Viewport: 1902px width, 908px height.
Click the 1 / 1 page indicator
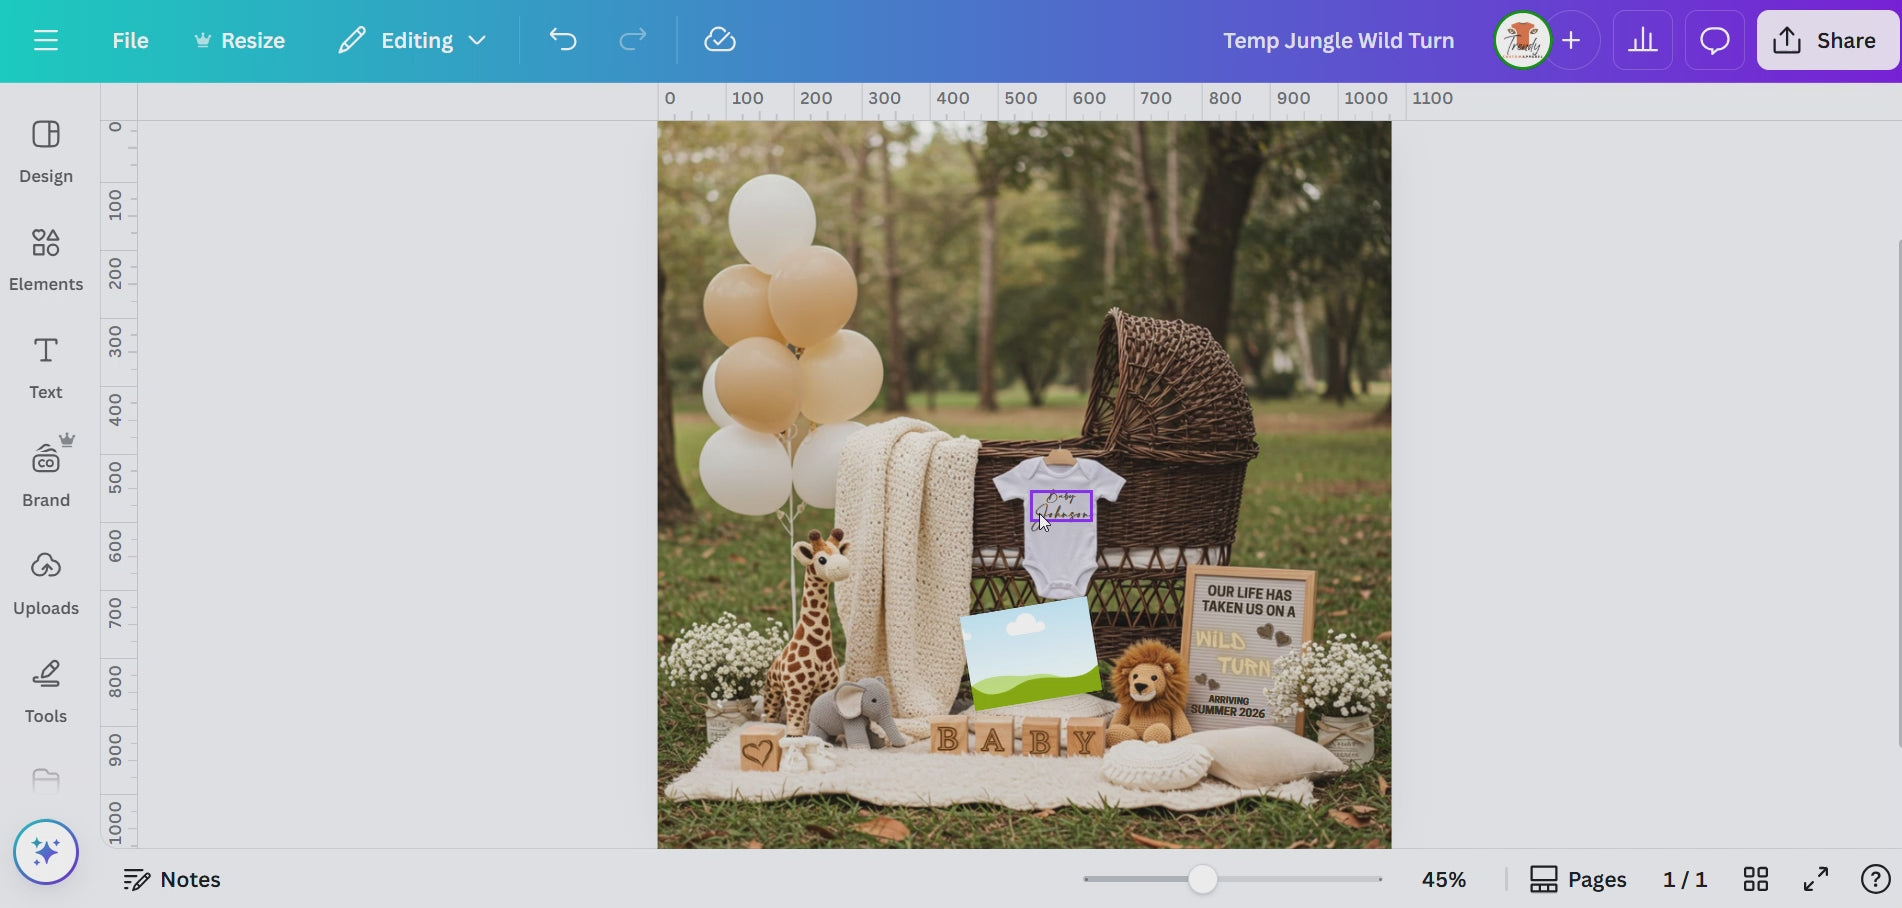pyautogui.click(x=1685, y=880)
